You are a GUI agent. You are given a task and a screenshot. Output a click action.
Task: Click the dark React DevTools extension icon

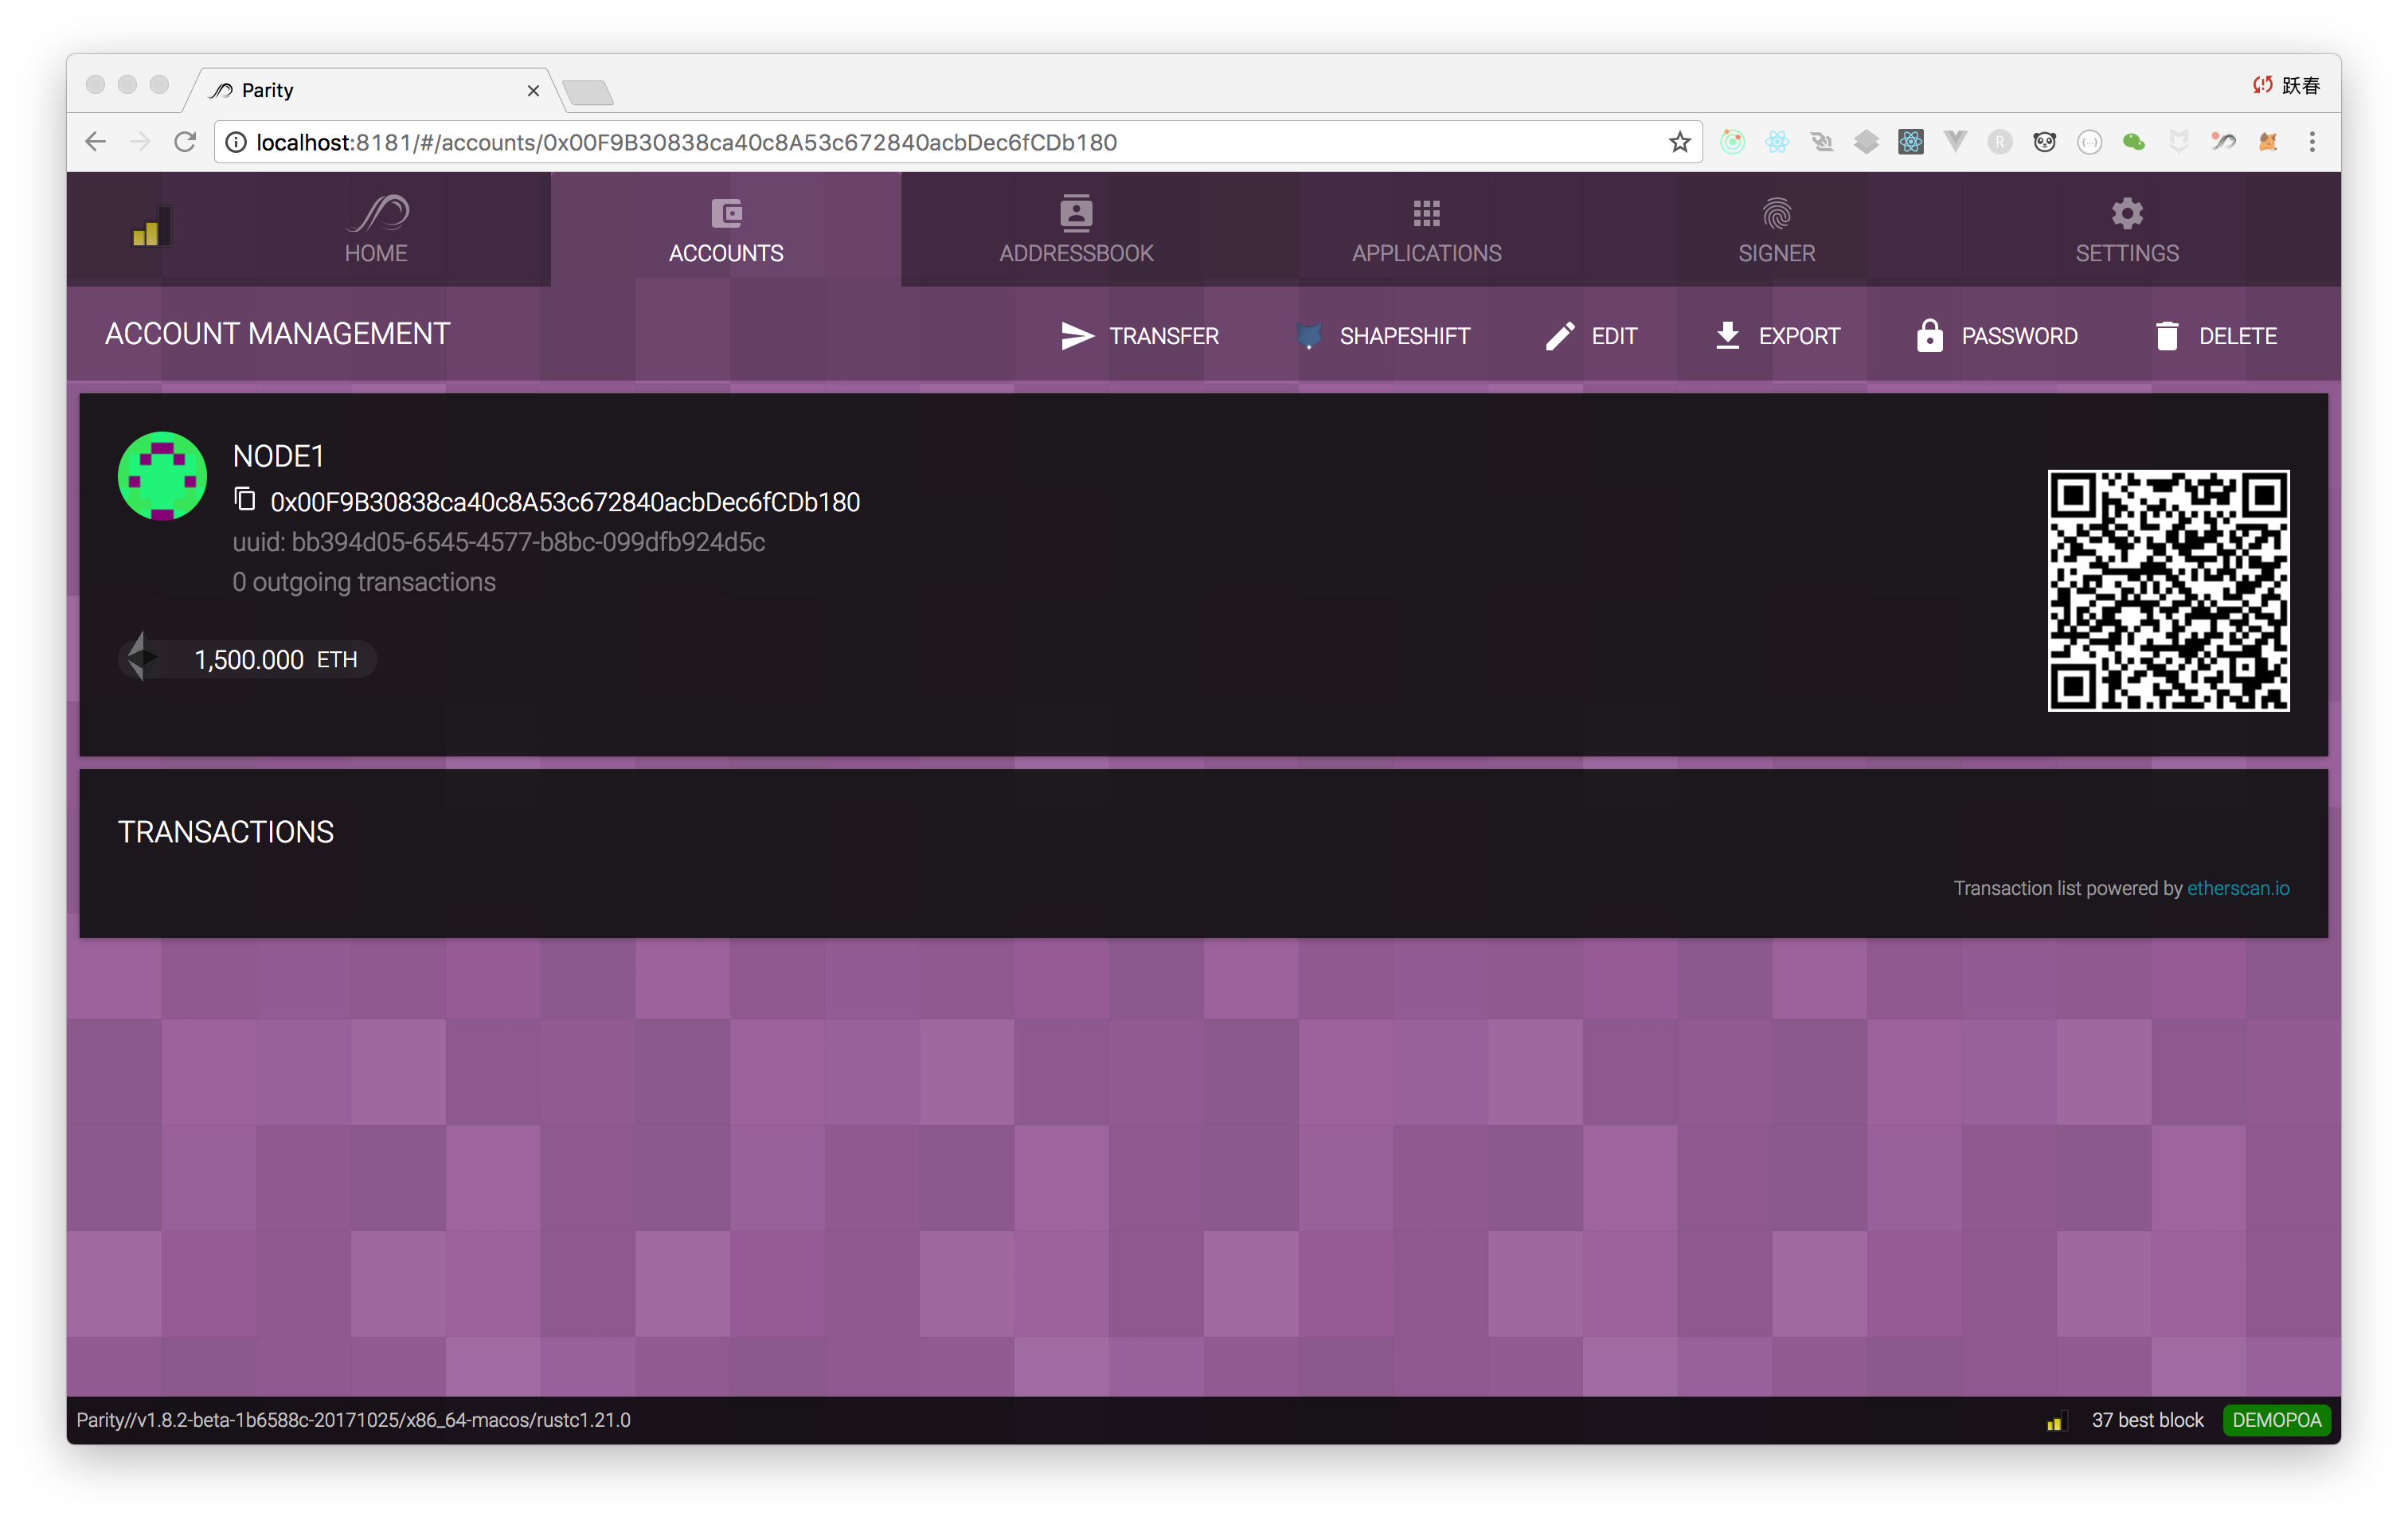[x=1910, y=142]
